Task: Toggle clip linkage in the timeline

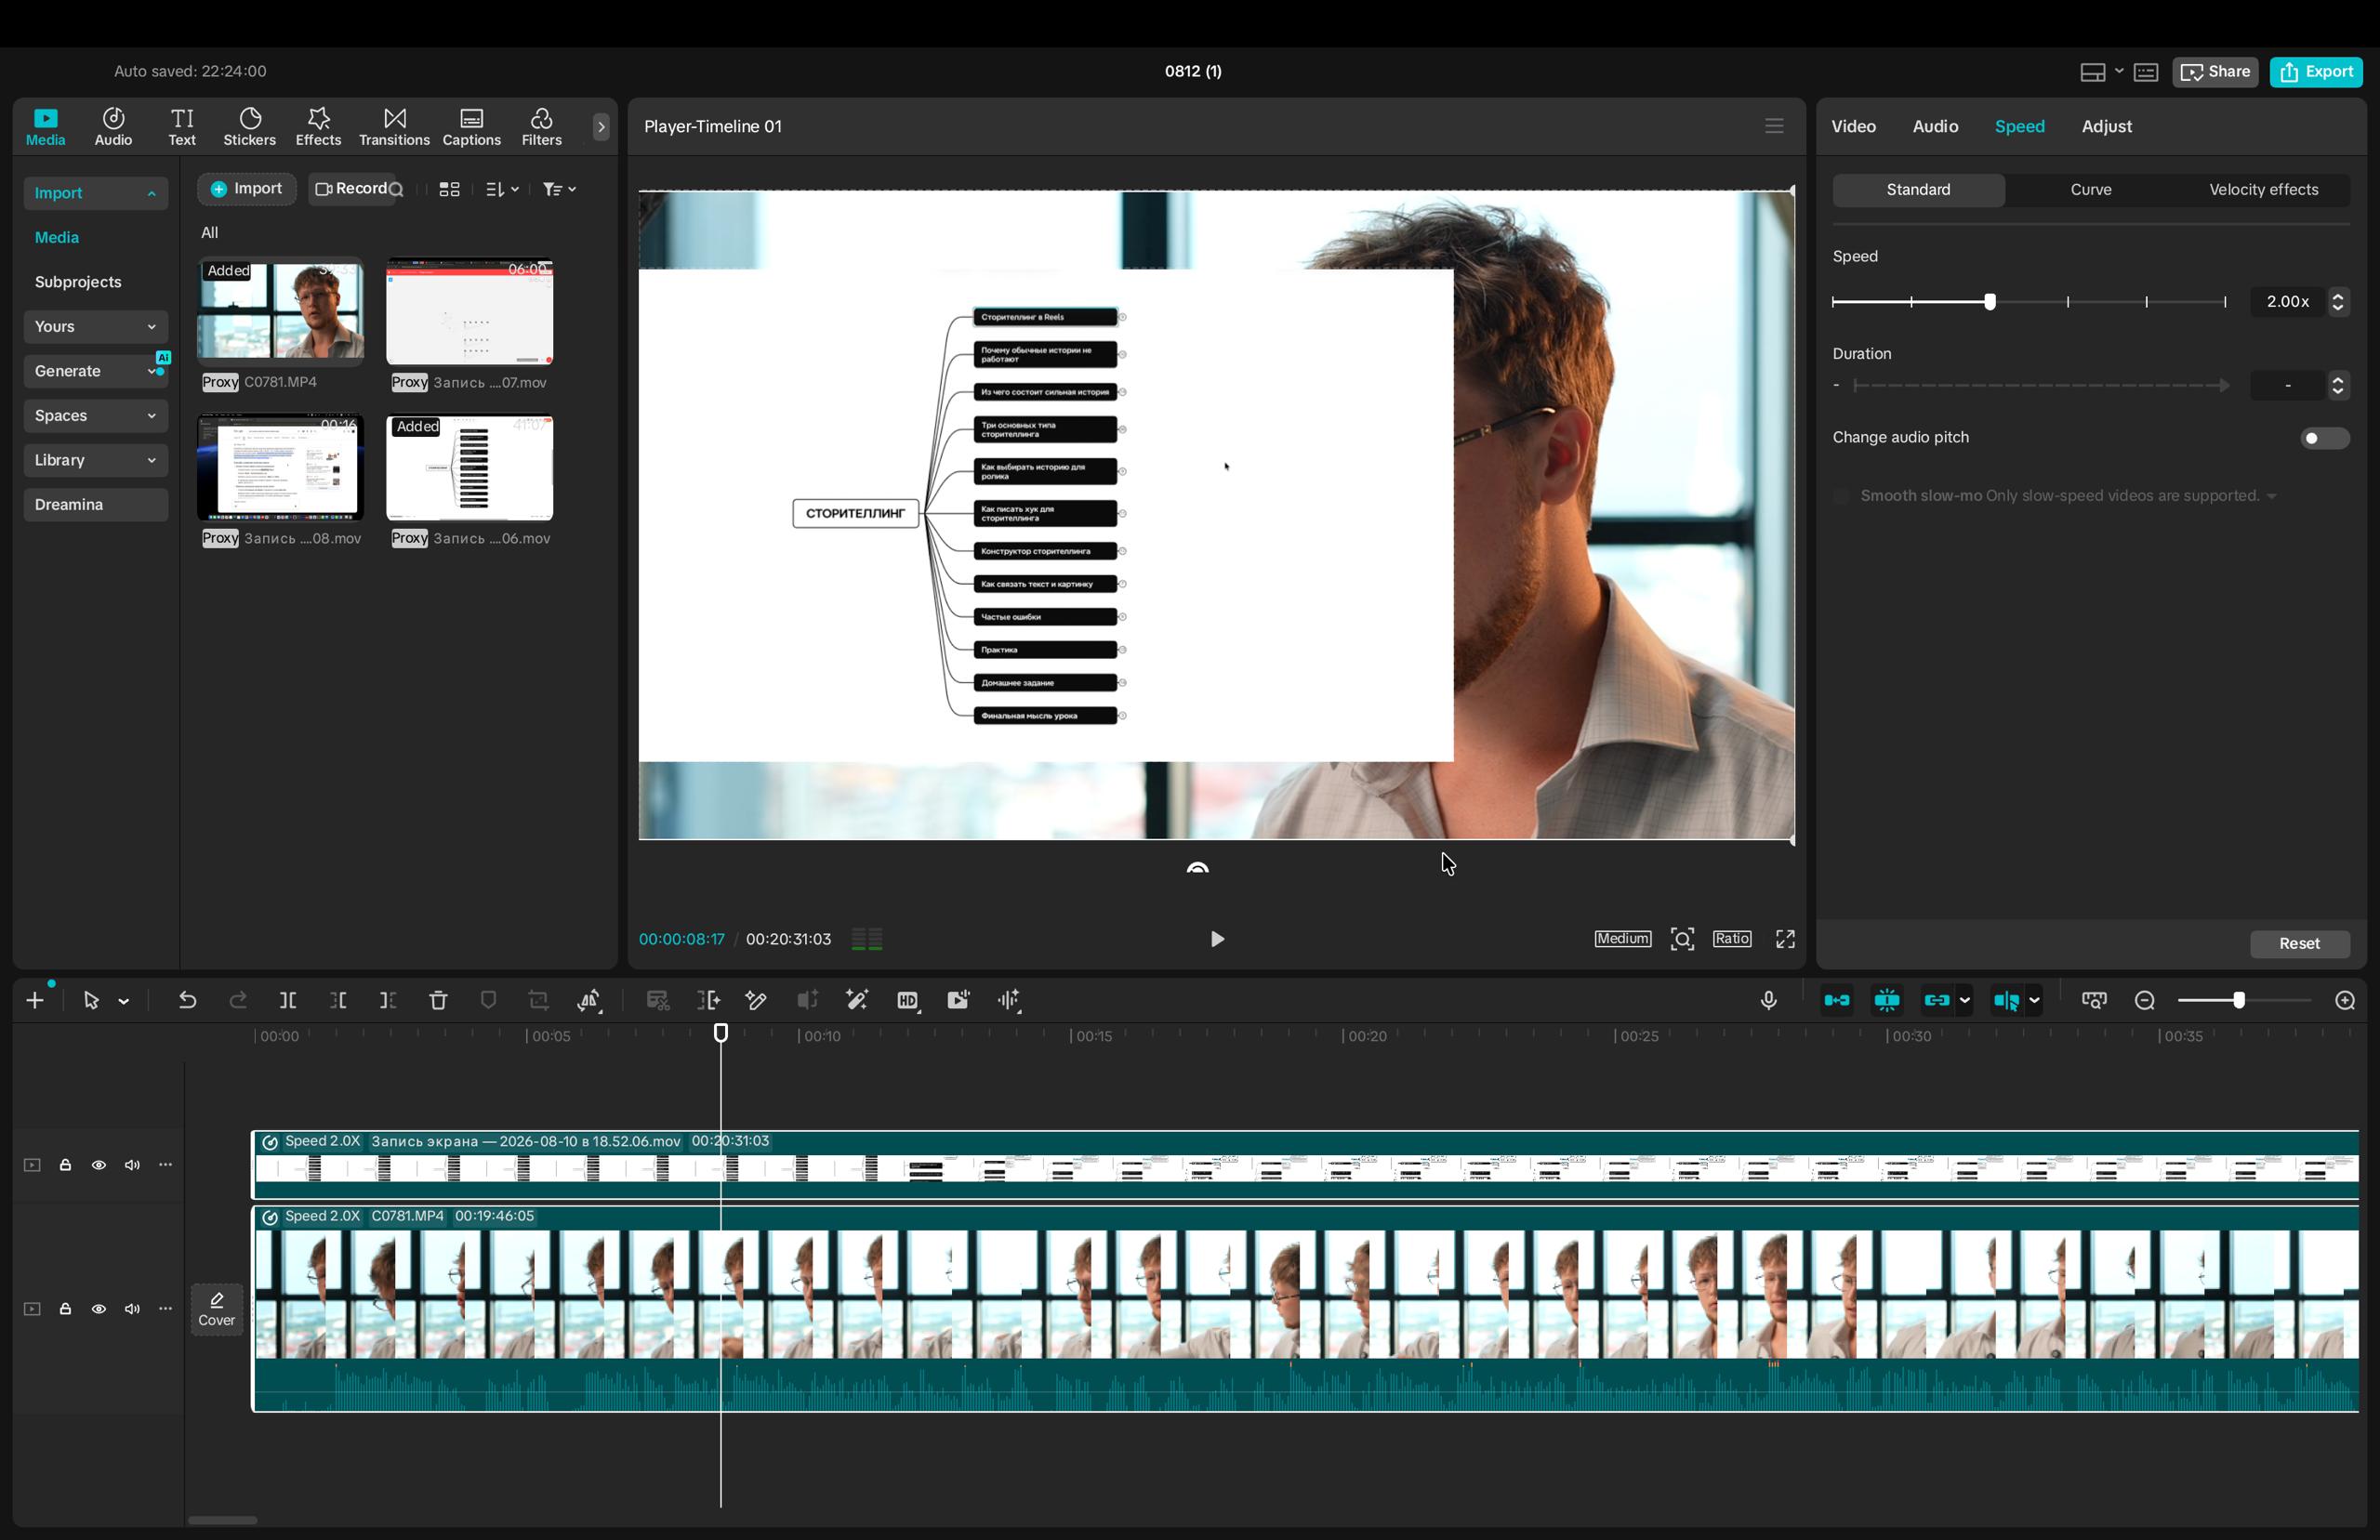Action: 1937,1000
